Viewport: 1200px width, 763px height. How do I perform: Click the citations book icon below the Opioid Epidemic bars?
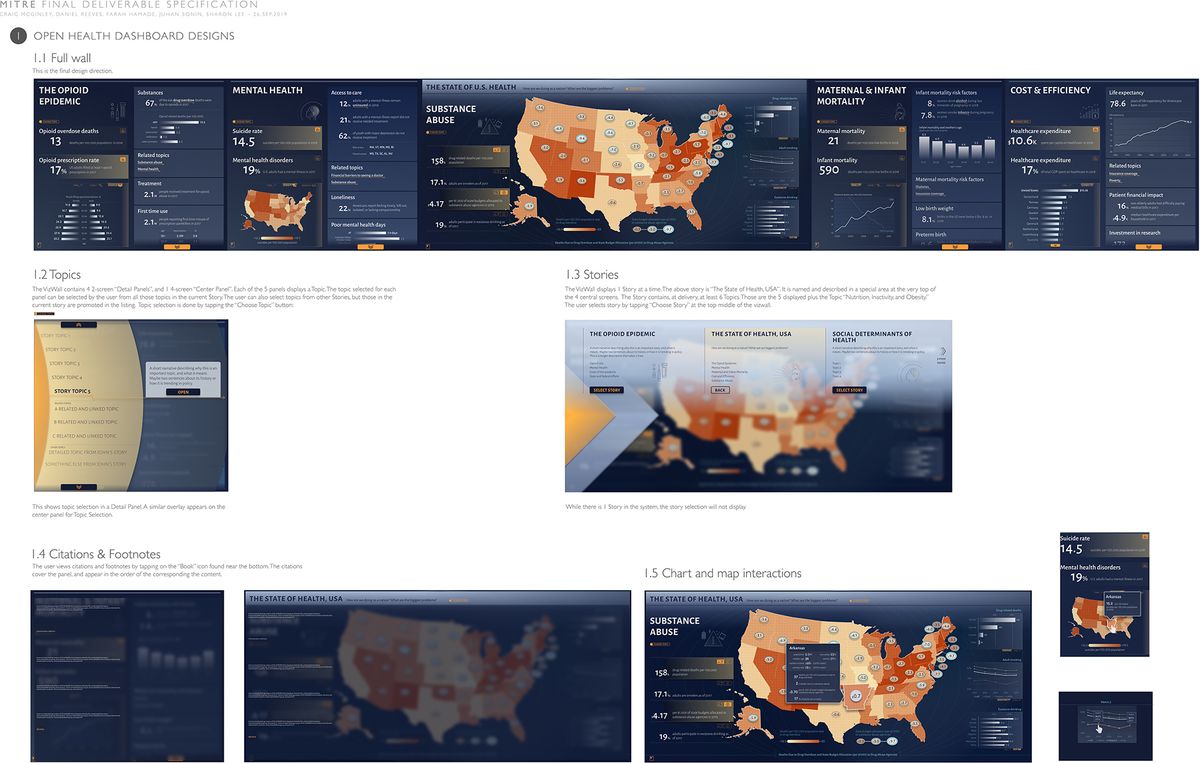click(39, 245)
